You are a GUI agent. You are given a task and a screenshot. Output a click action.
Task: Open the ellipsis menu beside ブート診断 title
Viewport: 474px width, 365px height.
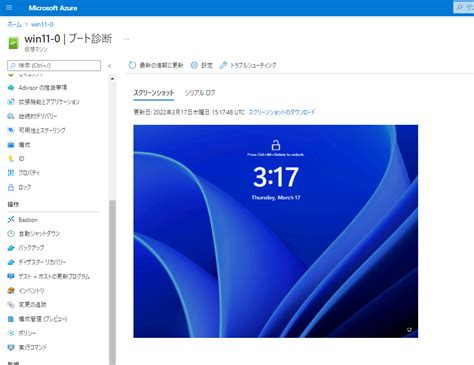pos(126,39)
